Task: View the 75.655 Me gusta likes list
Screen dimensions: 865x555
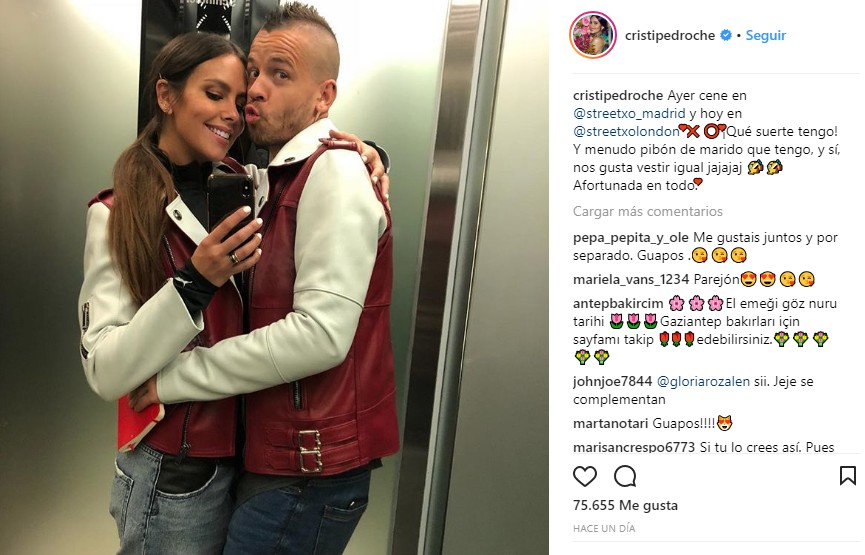Action: (x=626, y=505)
